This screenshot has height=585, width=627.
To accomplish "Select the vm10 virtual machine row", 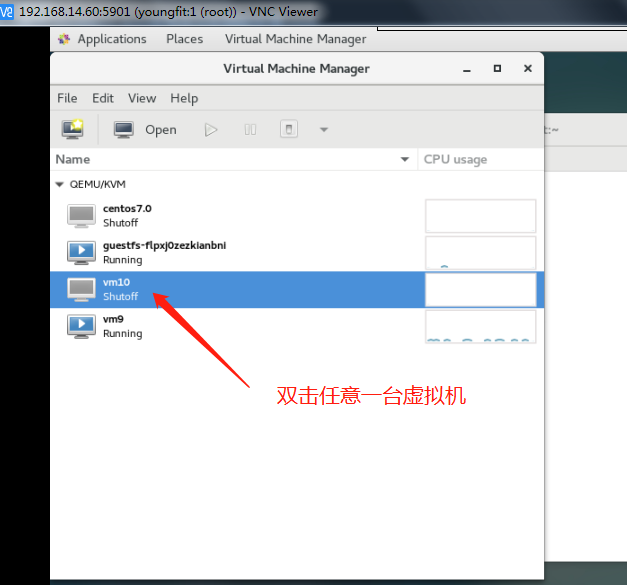I will tap(297, 290).
